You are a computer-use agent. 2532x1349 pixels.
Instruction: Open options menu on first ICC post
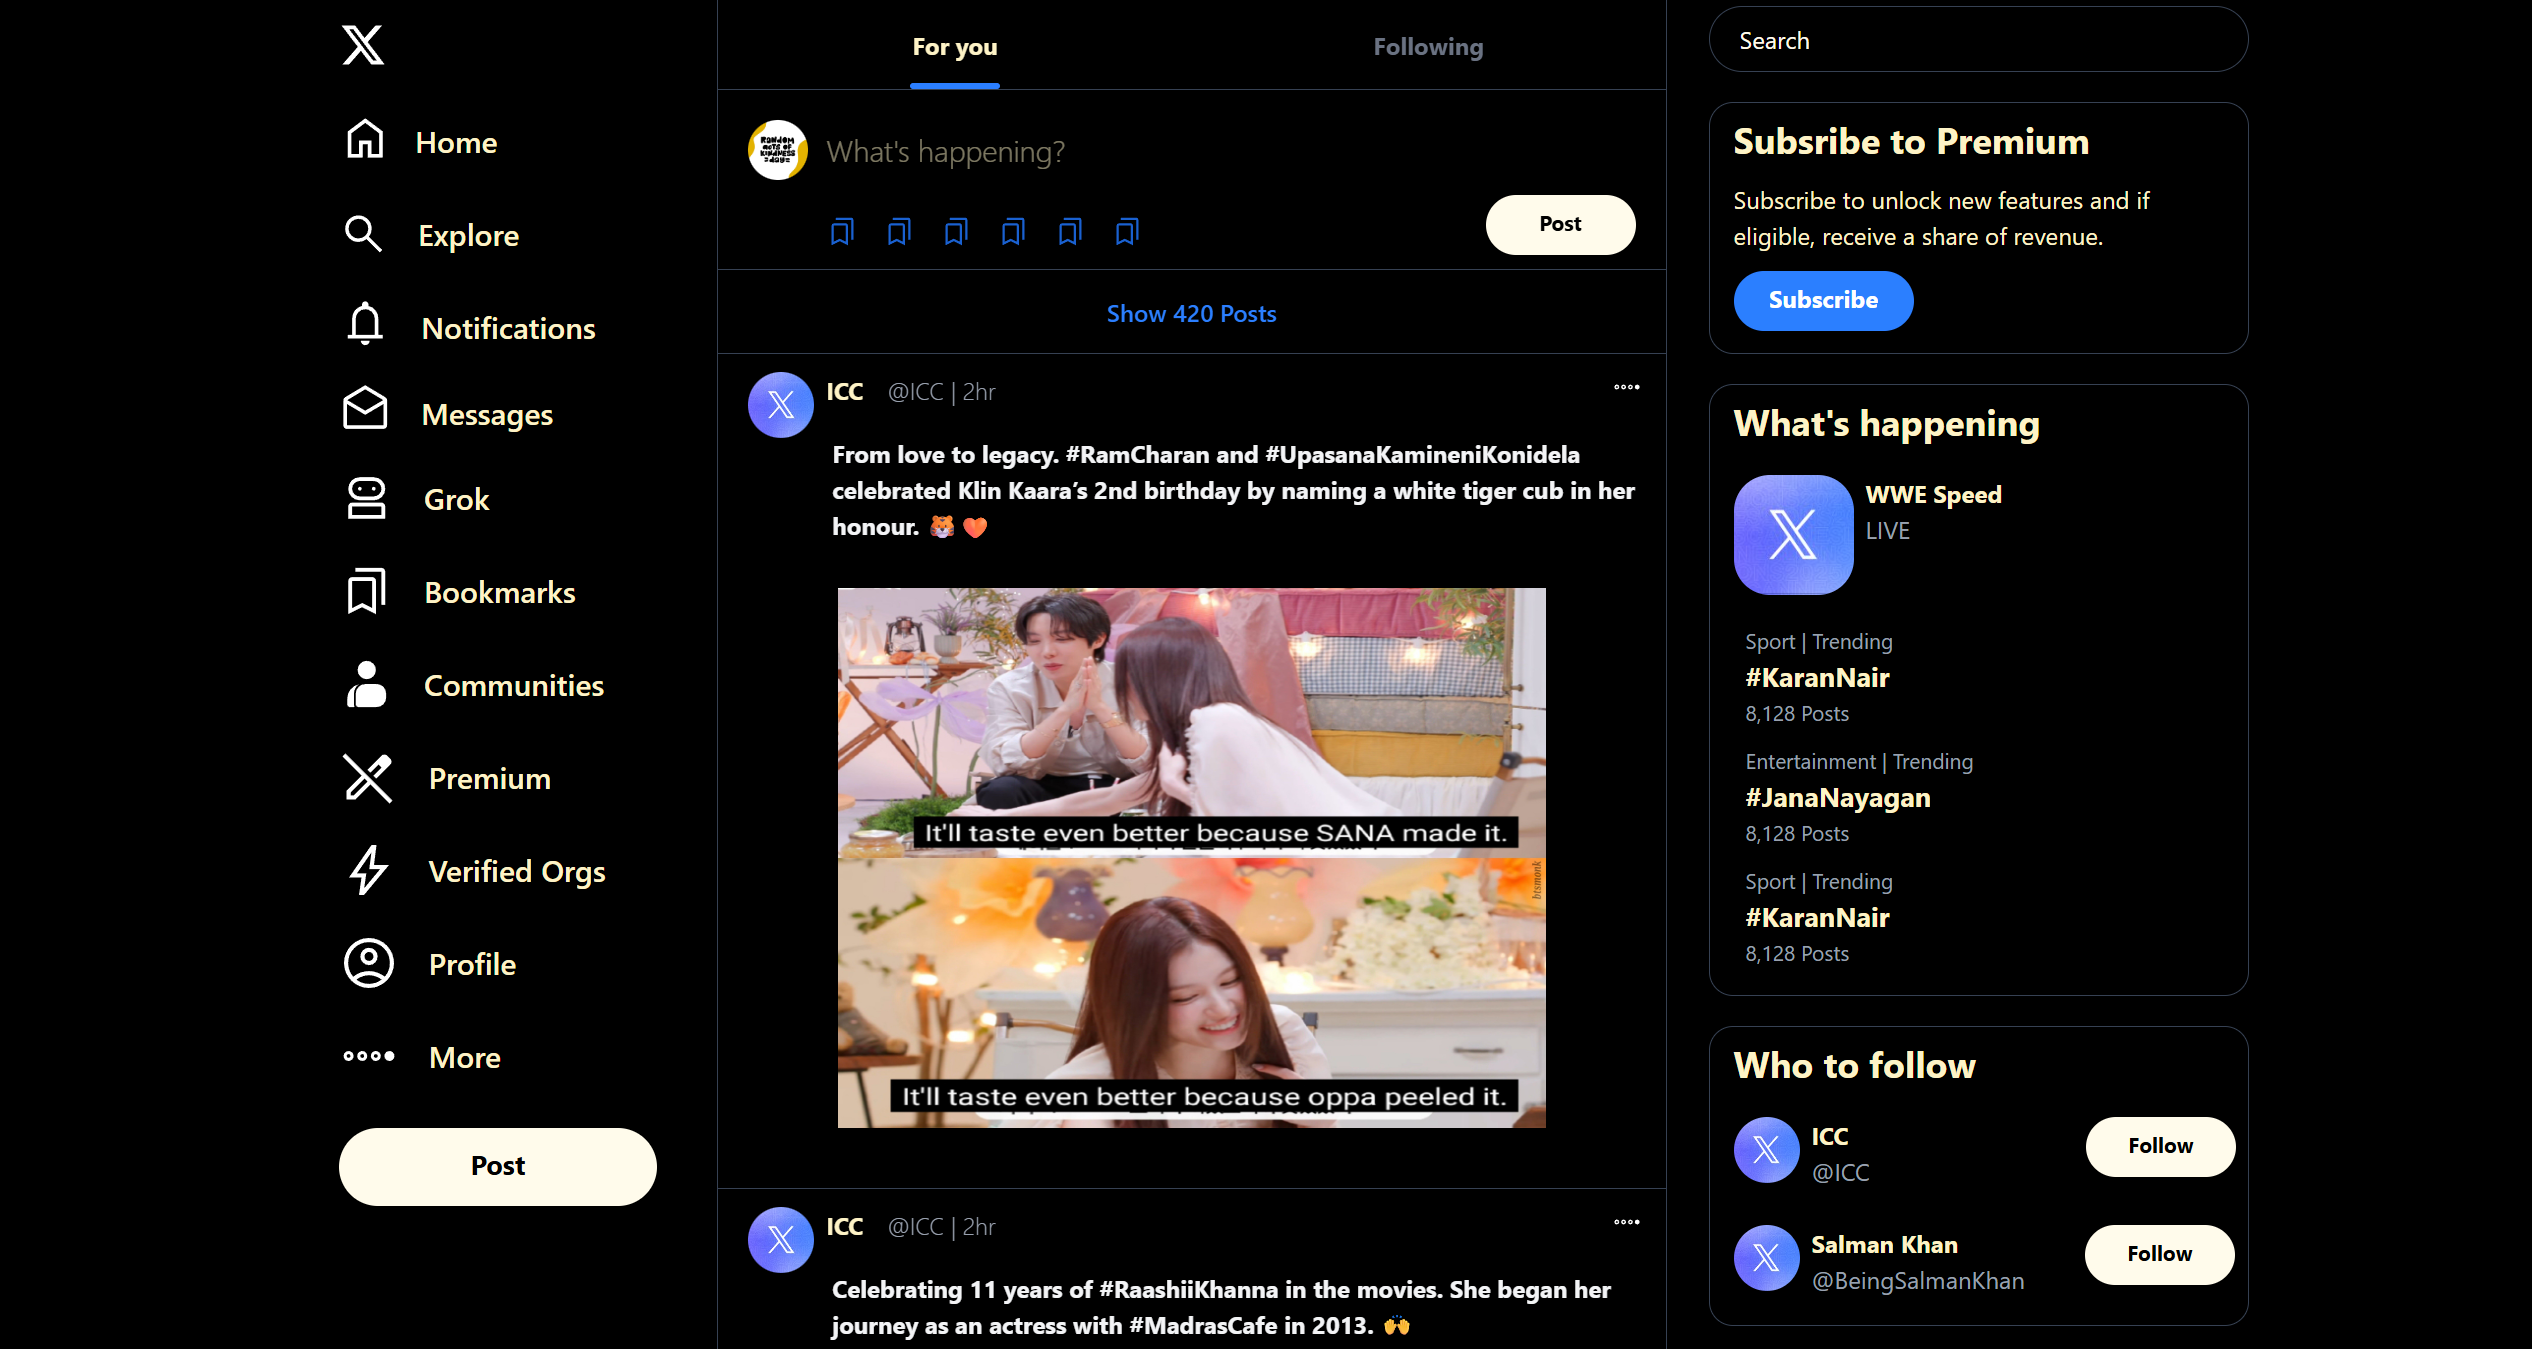[x=1626, y=387]
